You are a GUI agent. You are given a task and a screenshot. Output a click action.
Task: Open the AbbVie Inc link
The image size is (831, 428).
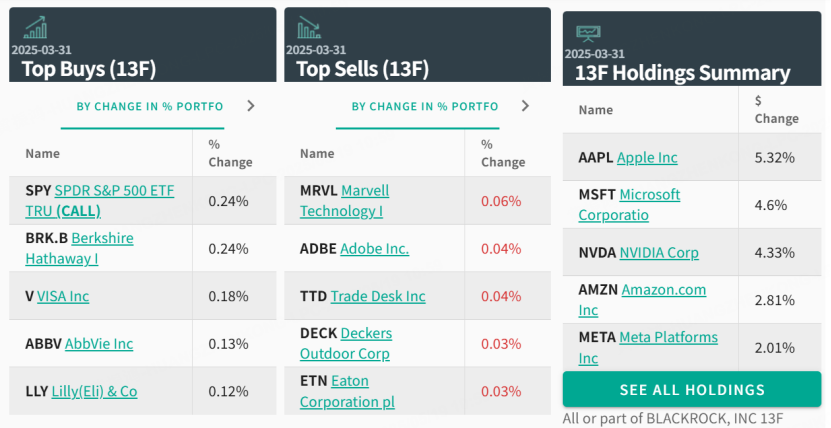click(99, 344)
